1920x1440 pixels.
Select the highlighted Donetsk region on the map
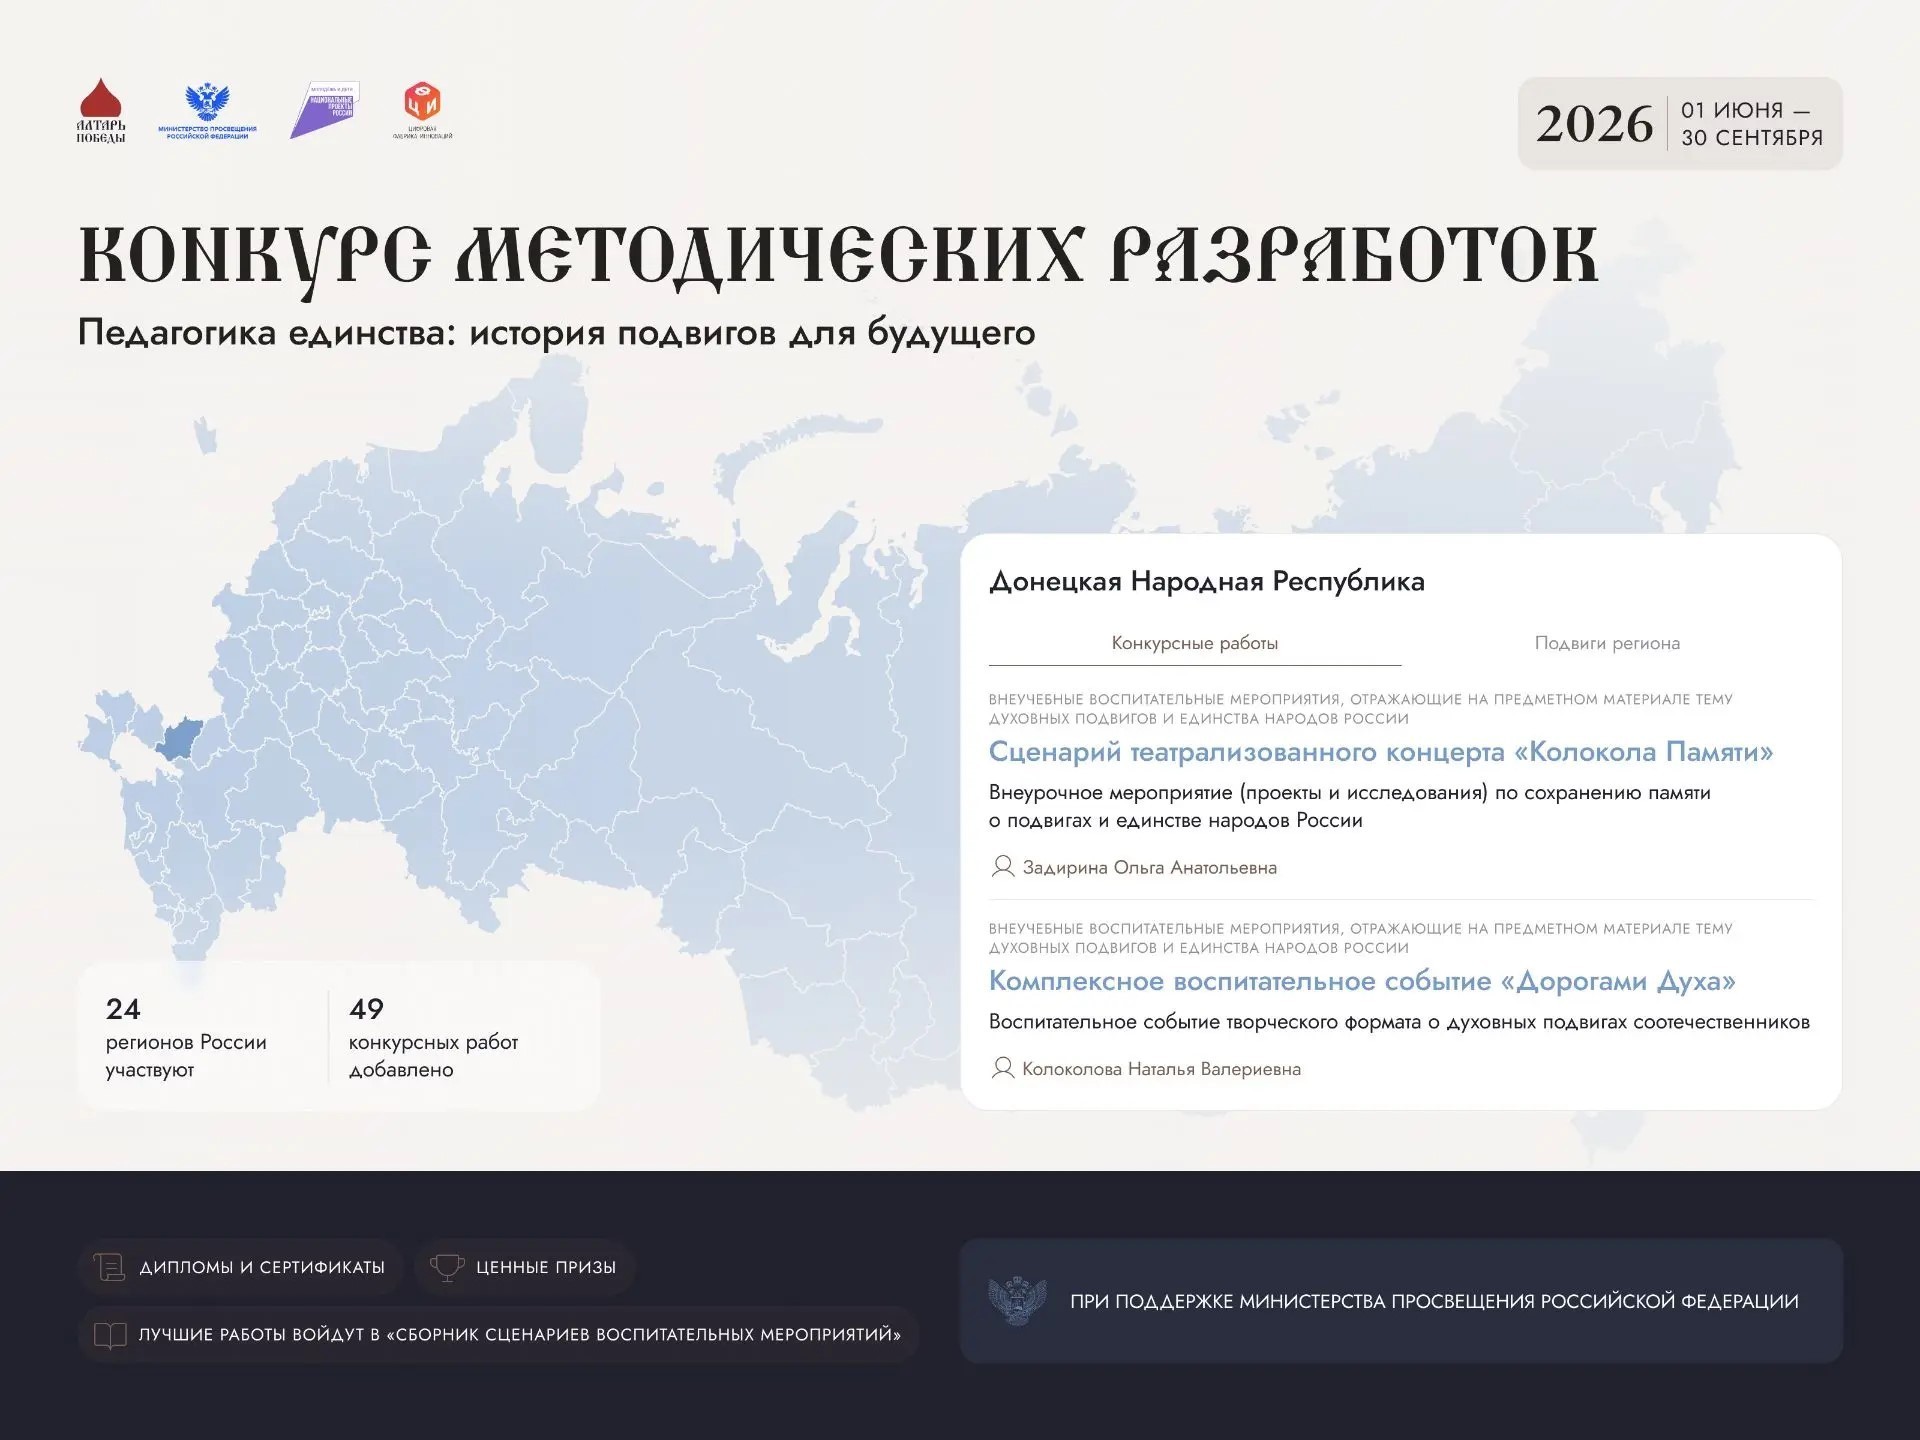click(x=180, y=738)
